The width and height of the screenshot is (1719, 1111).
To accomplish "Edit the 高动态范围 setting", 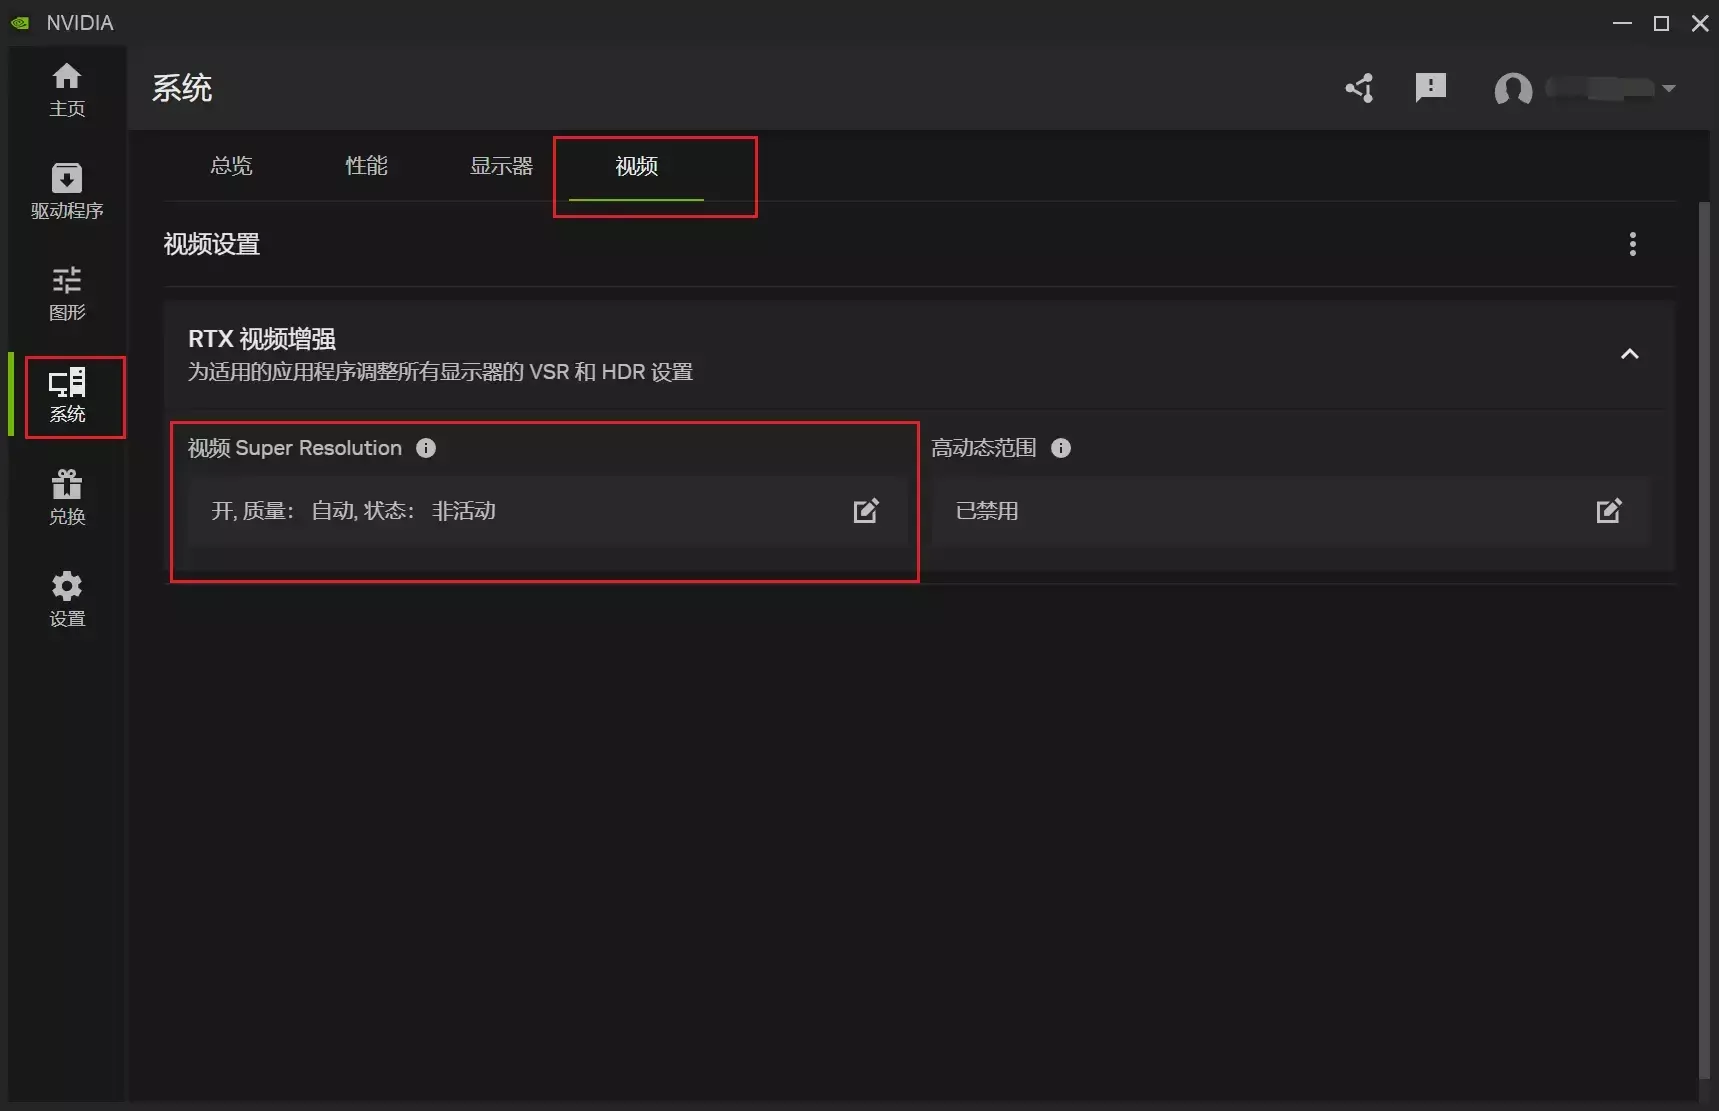I will tap(1609, 511).
